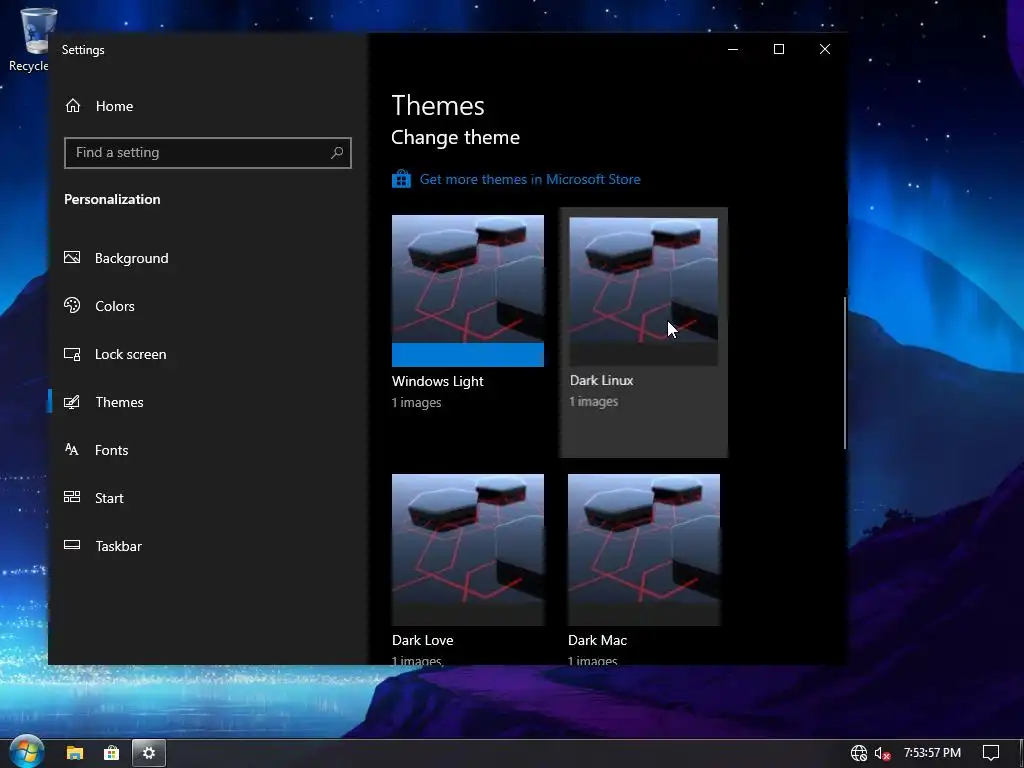Viewport: 1024px width, 768px height.
Task: Select the Themes page label
Action: pyautogui.click(x=120, y=402)
